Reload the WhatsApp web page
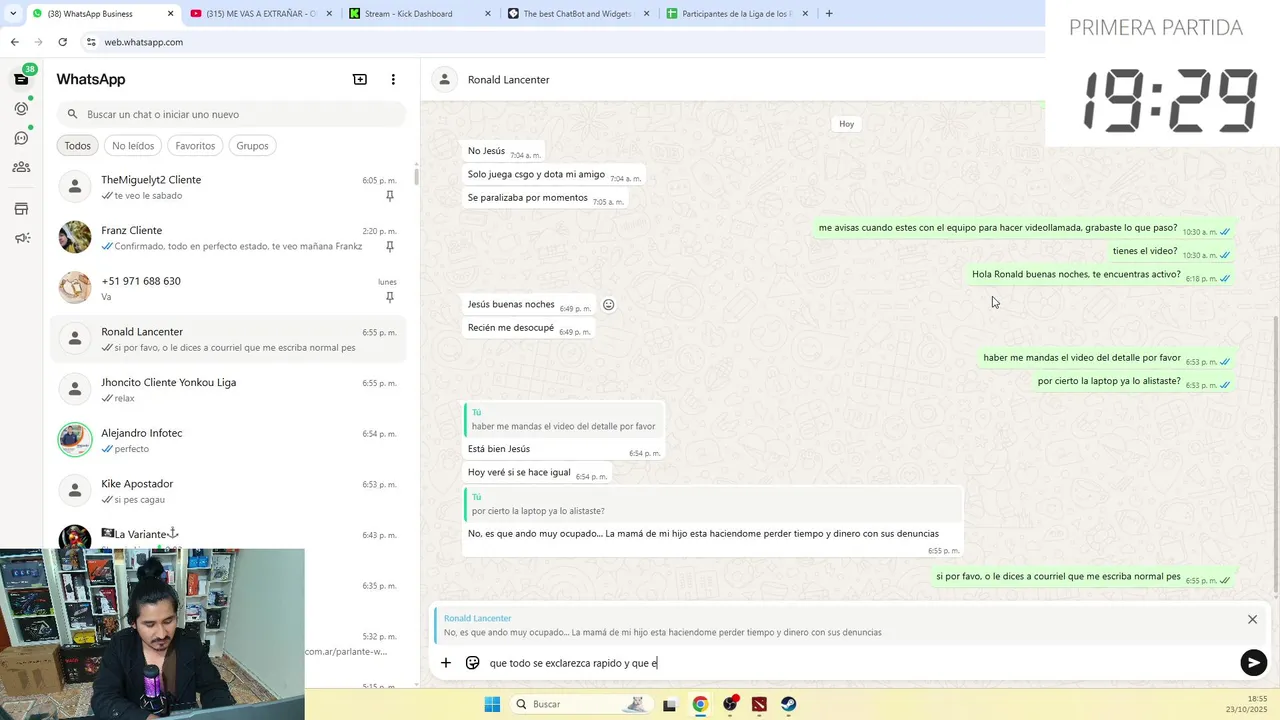This screenshot has width=1280, height=720. tap(62, 42)
